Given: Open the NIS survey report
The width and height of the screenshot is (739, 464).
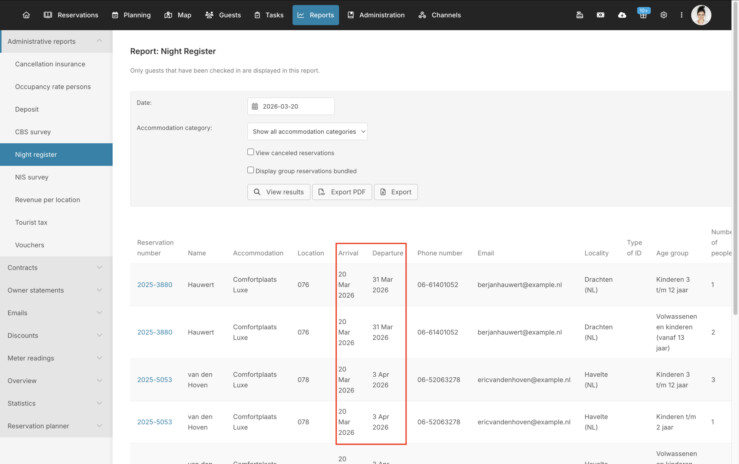Looking at the screenshot, I should pos(32,177).
